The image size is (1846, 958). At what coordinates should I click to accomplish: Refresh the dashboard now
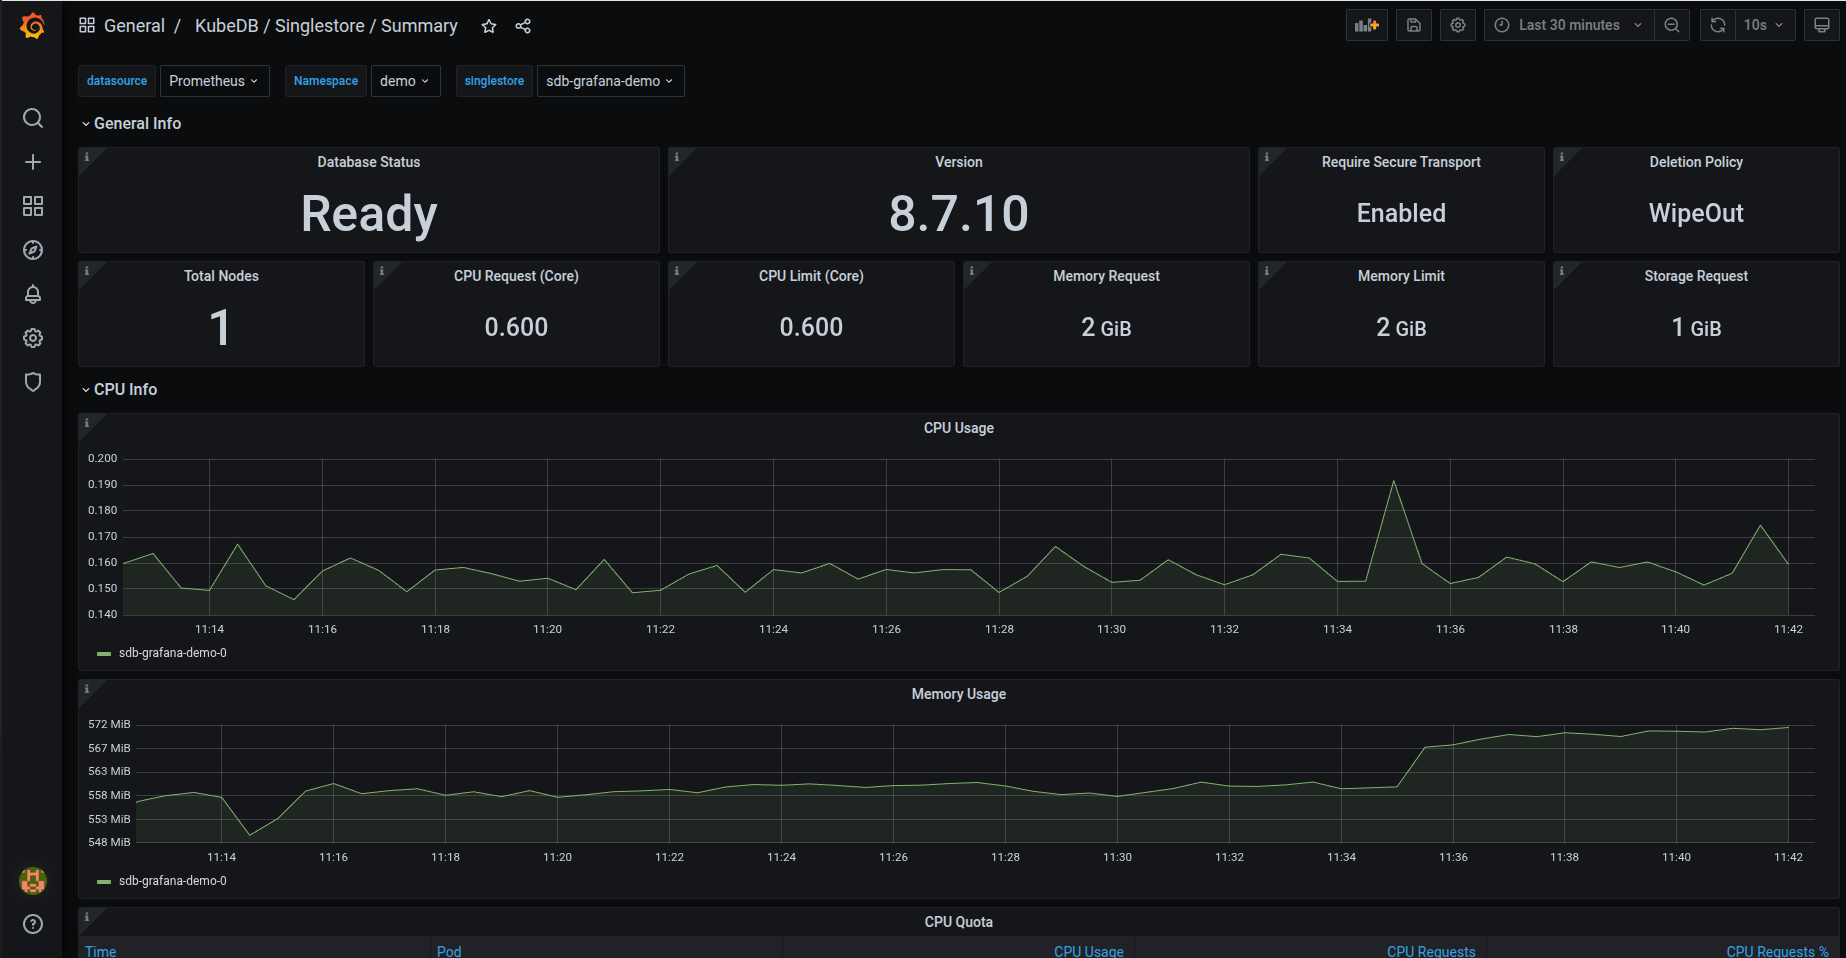1718,25
